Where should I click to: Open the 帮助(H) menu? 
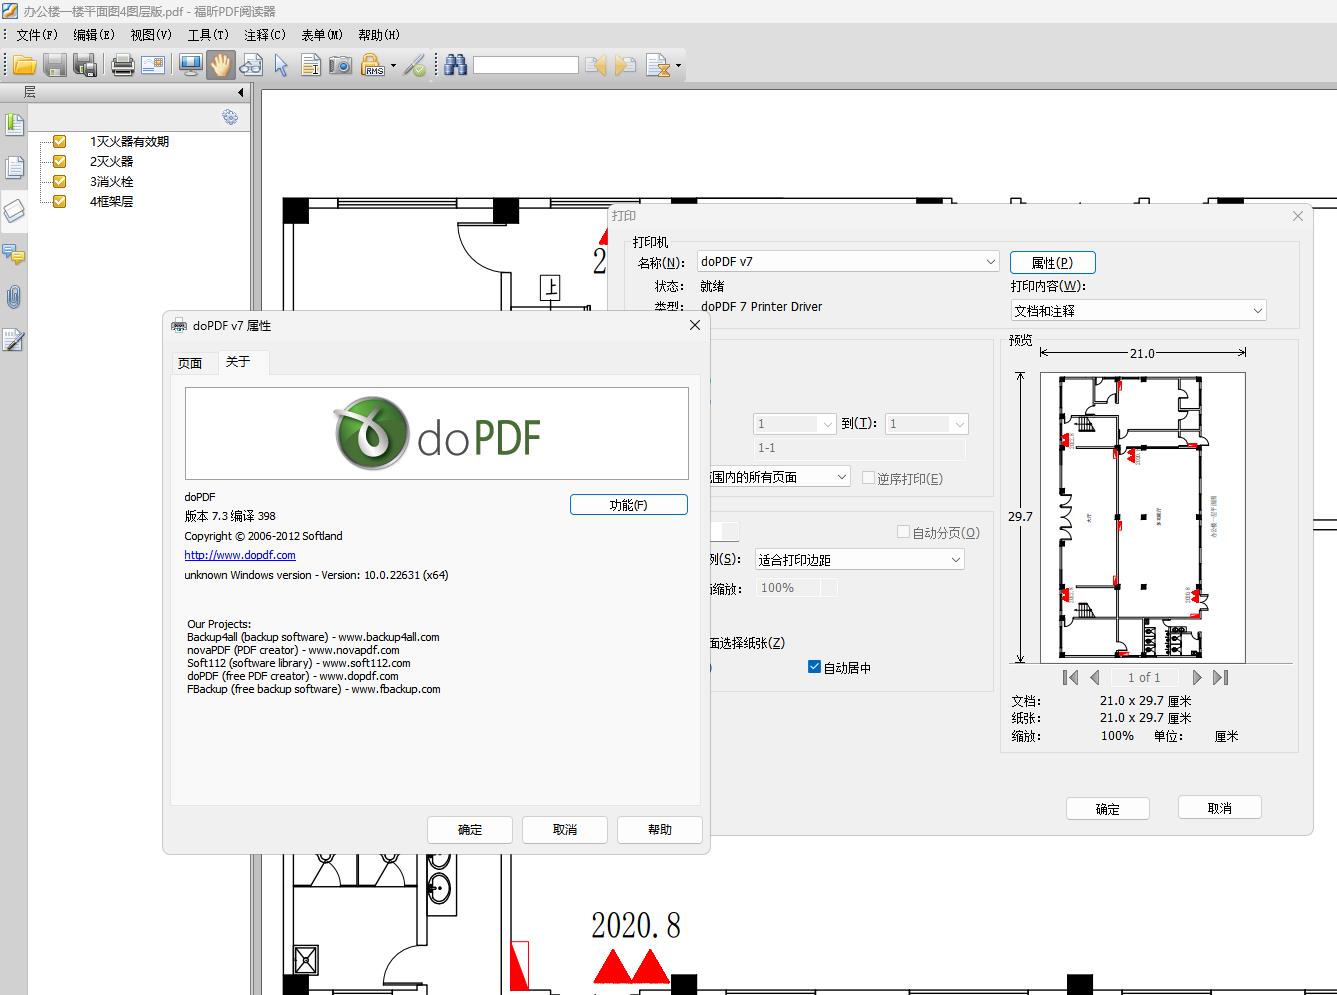[x=379, y=35]
